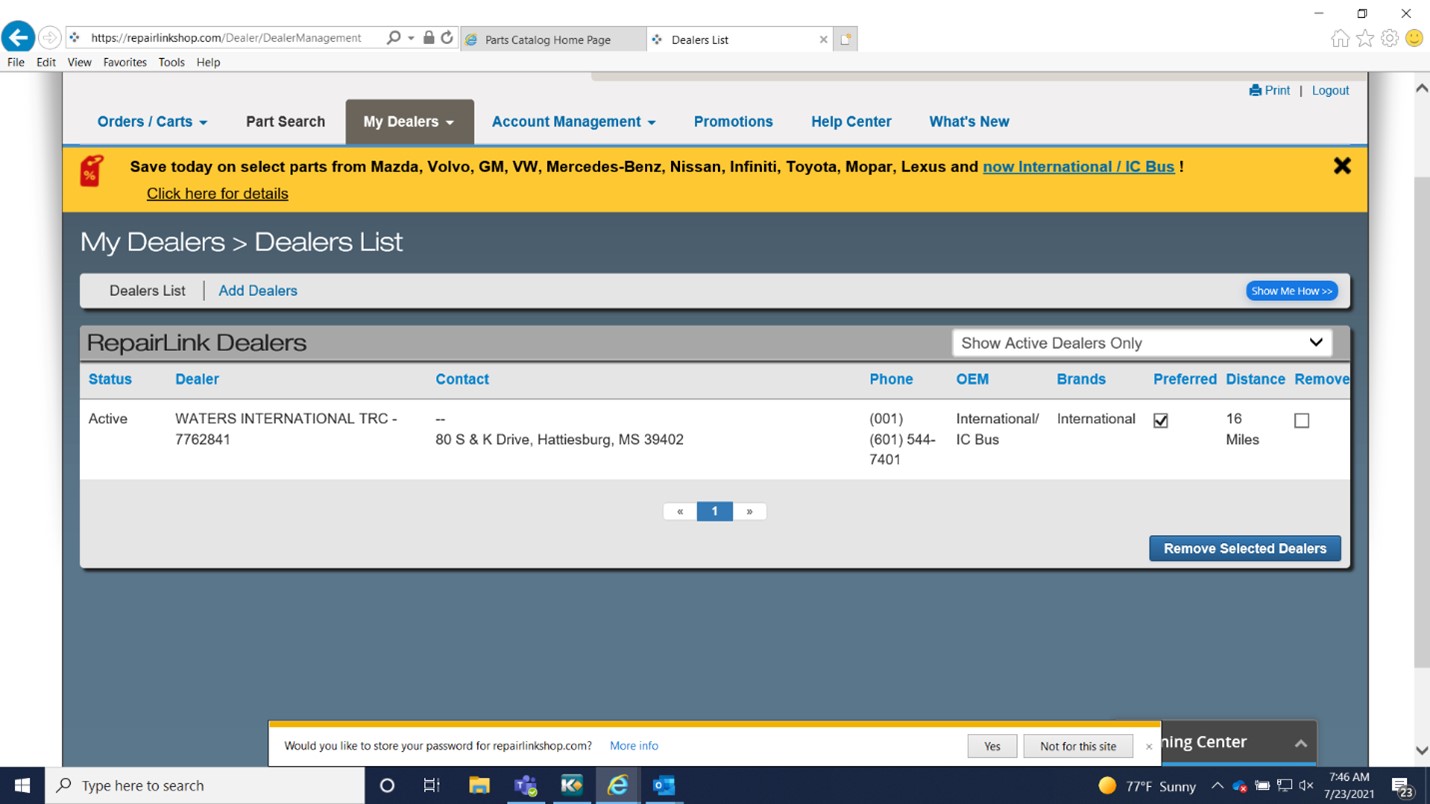Screen dimensions: 1430x804
Task: Click 'Click here for details' link
Action: [x=217, y=193]
